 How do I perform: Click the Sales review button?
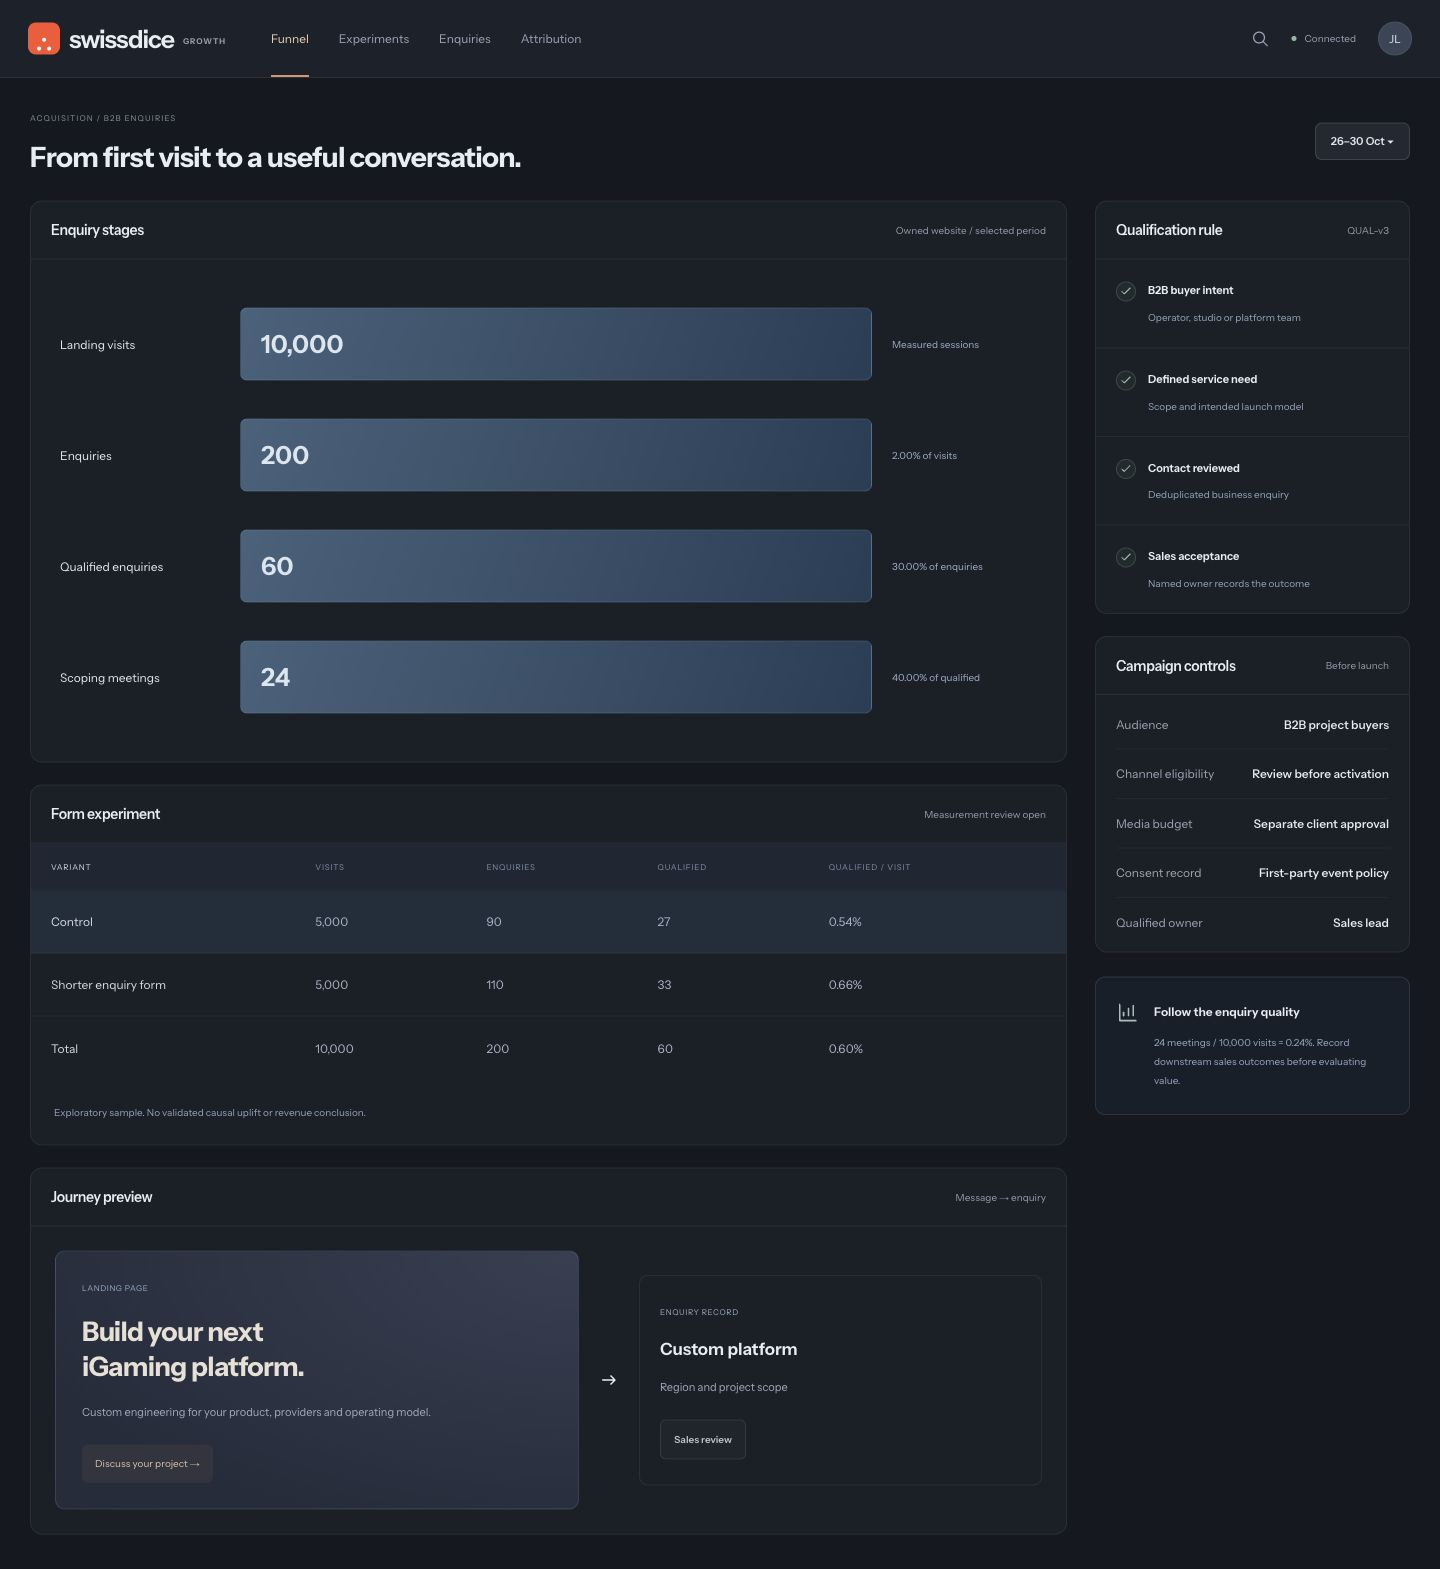[703, 1440]
